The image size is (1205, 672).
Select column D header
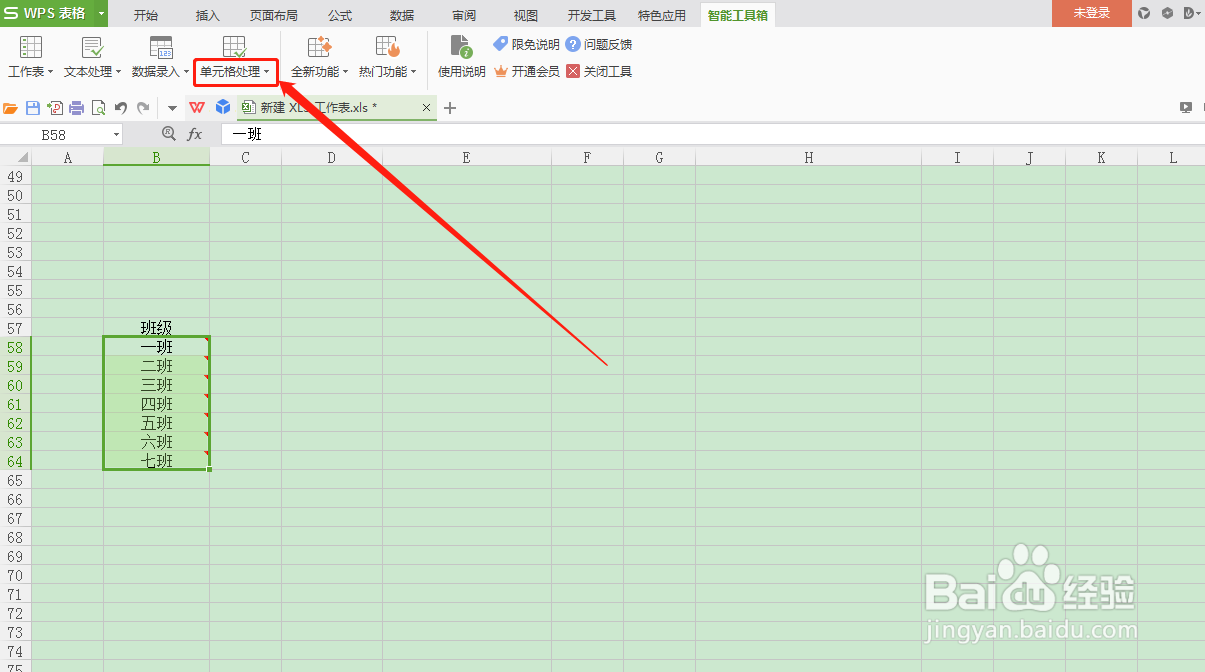(332, 157)
